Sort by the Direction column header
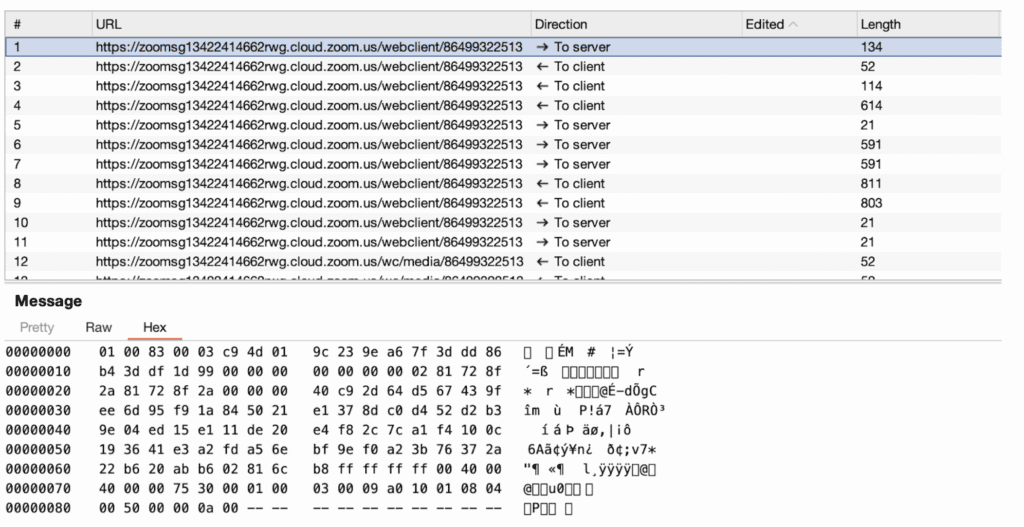Viewport: 1024px width, 527px height. pyautogui.click(x=636, y=24)
